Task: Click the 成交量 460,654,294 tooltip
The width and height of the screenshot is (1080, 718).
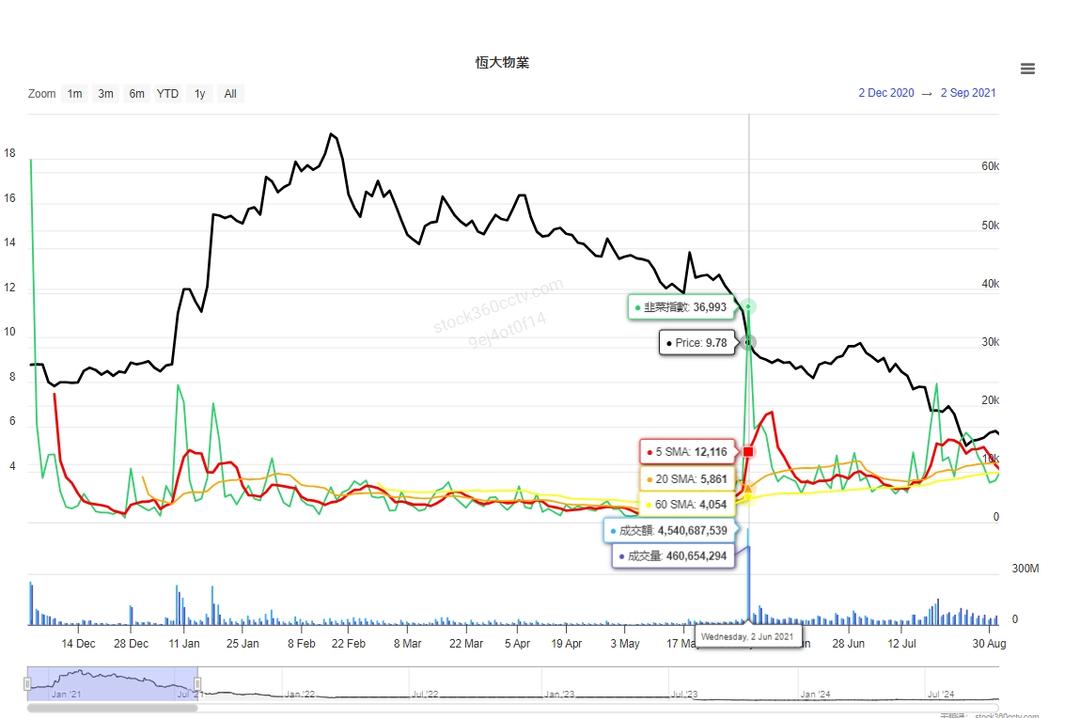Action: 673,556
